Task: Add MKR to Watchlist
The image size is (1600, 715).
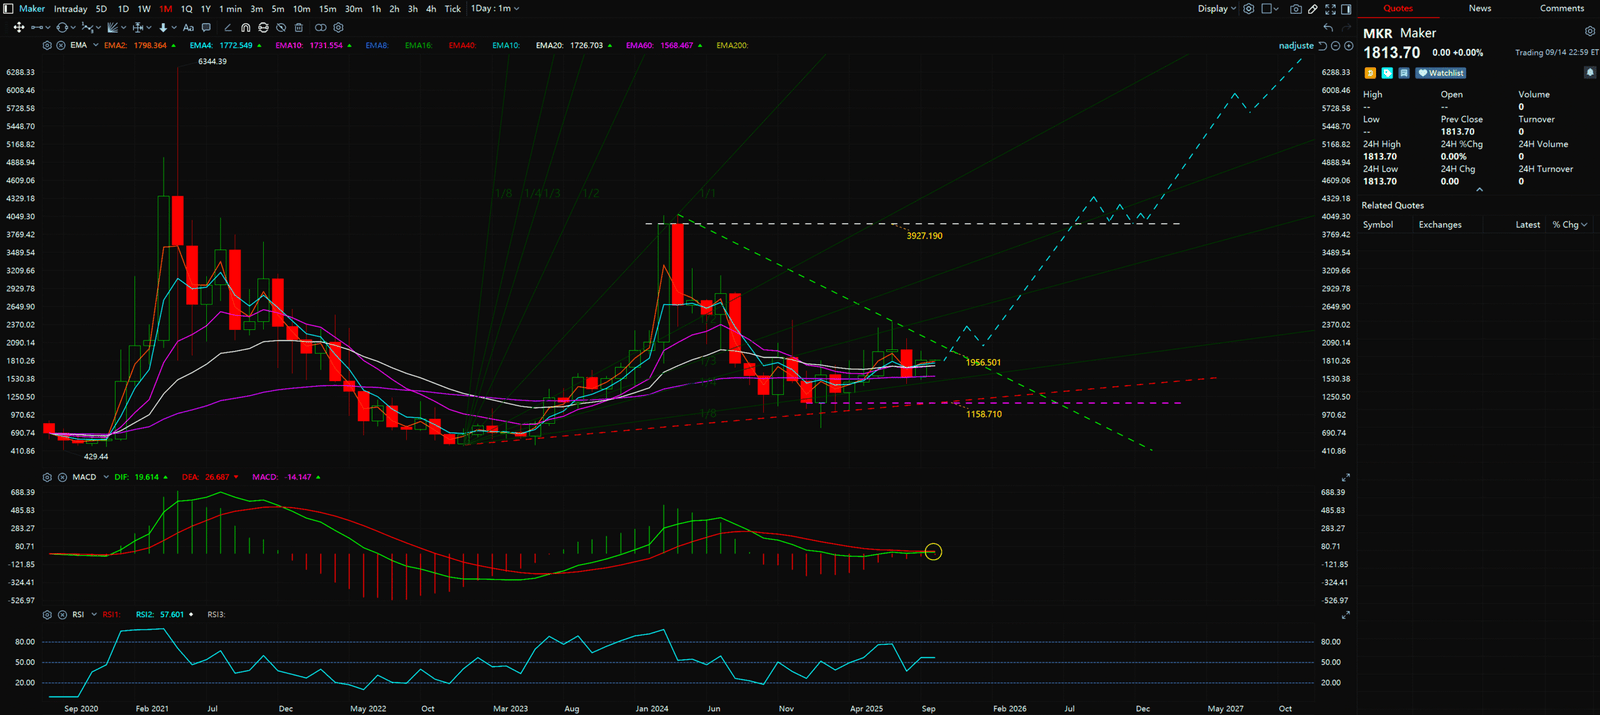Action: pyautogui.click(x=1441, y=73)
